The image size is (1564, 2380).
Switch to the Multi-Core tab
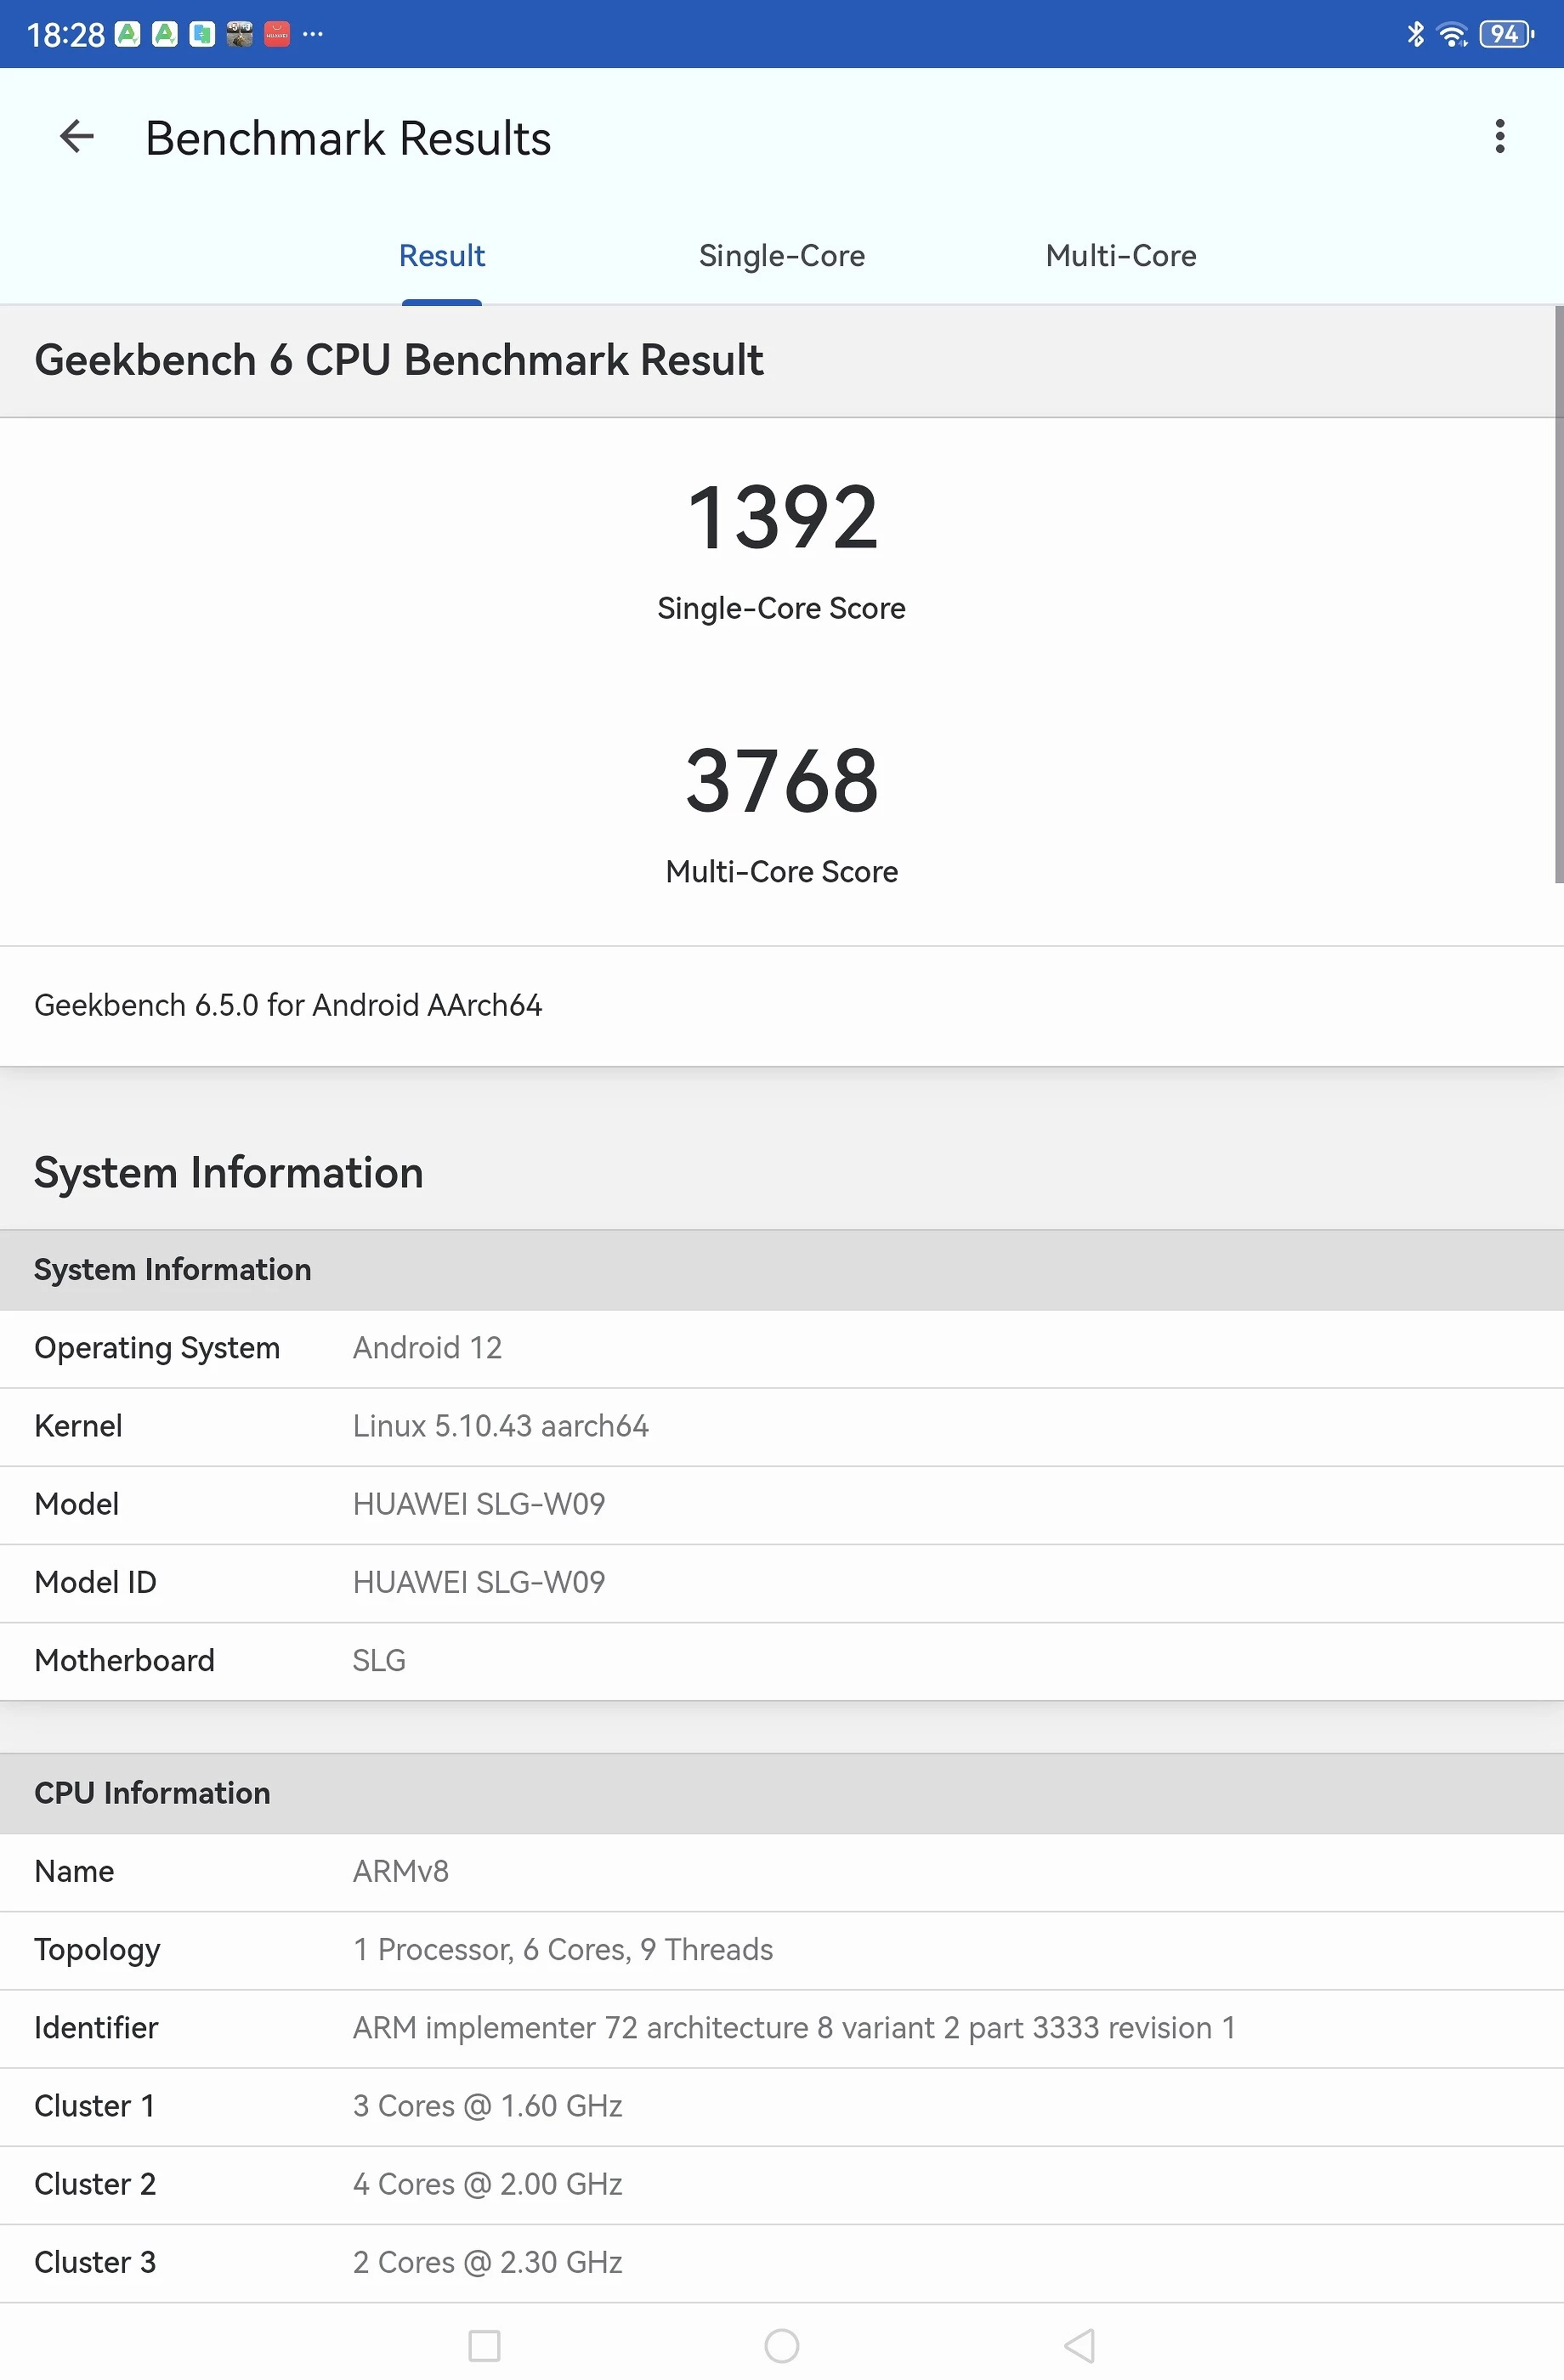1120,256
